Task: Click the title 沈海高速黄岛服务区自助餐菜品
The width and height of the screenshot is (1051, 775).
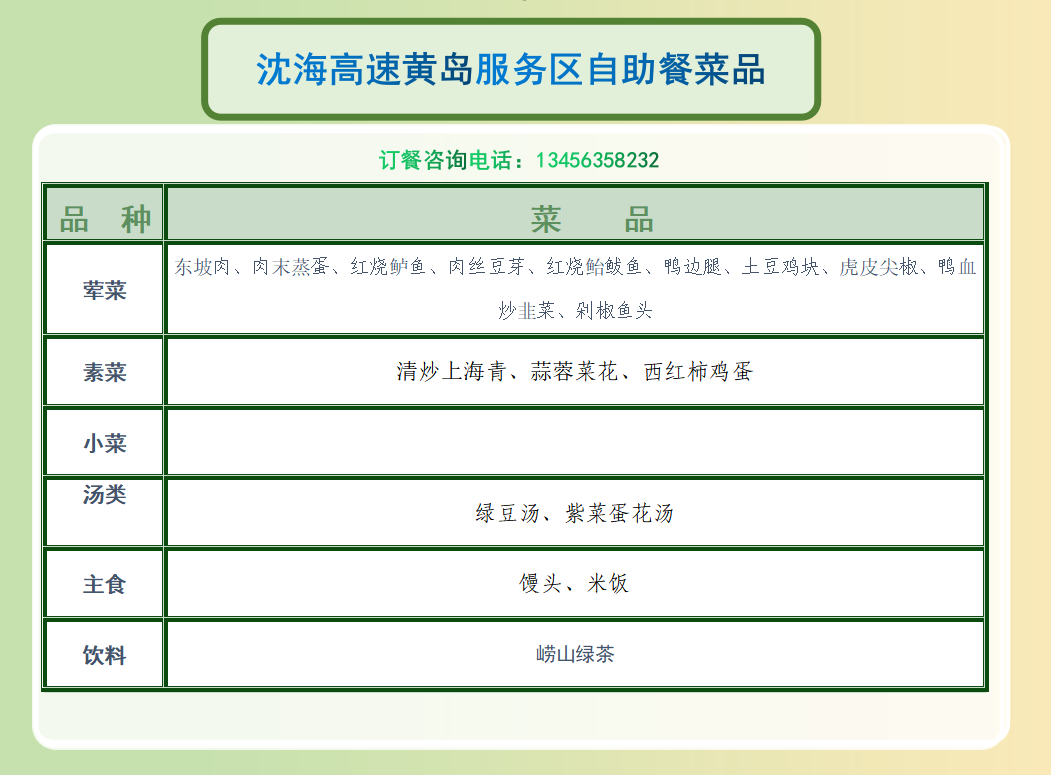Action: (x=511, y=69)
